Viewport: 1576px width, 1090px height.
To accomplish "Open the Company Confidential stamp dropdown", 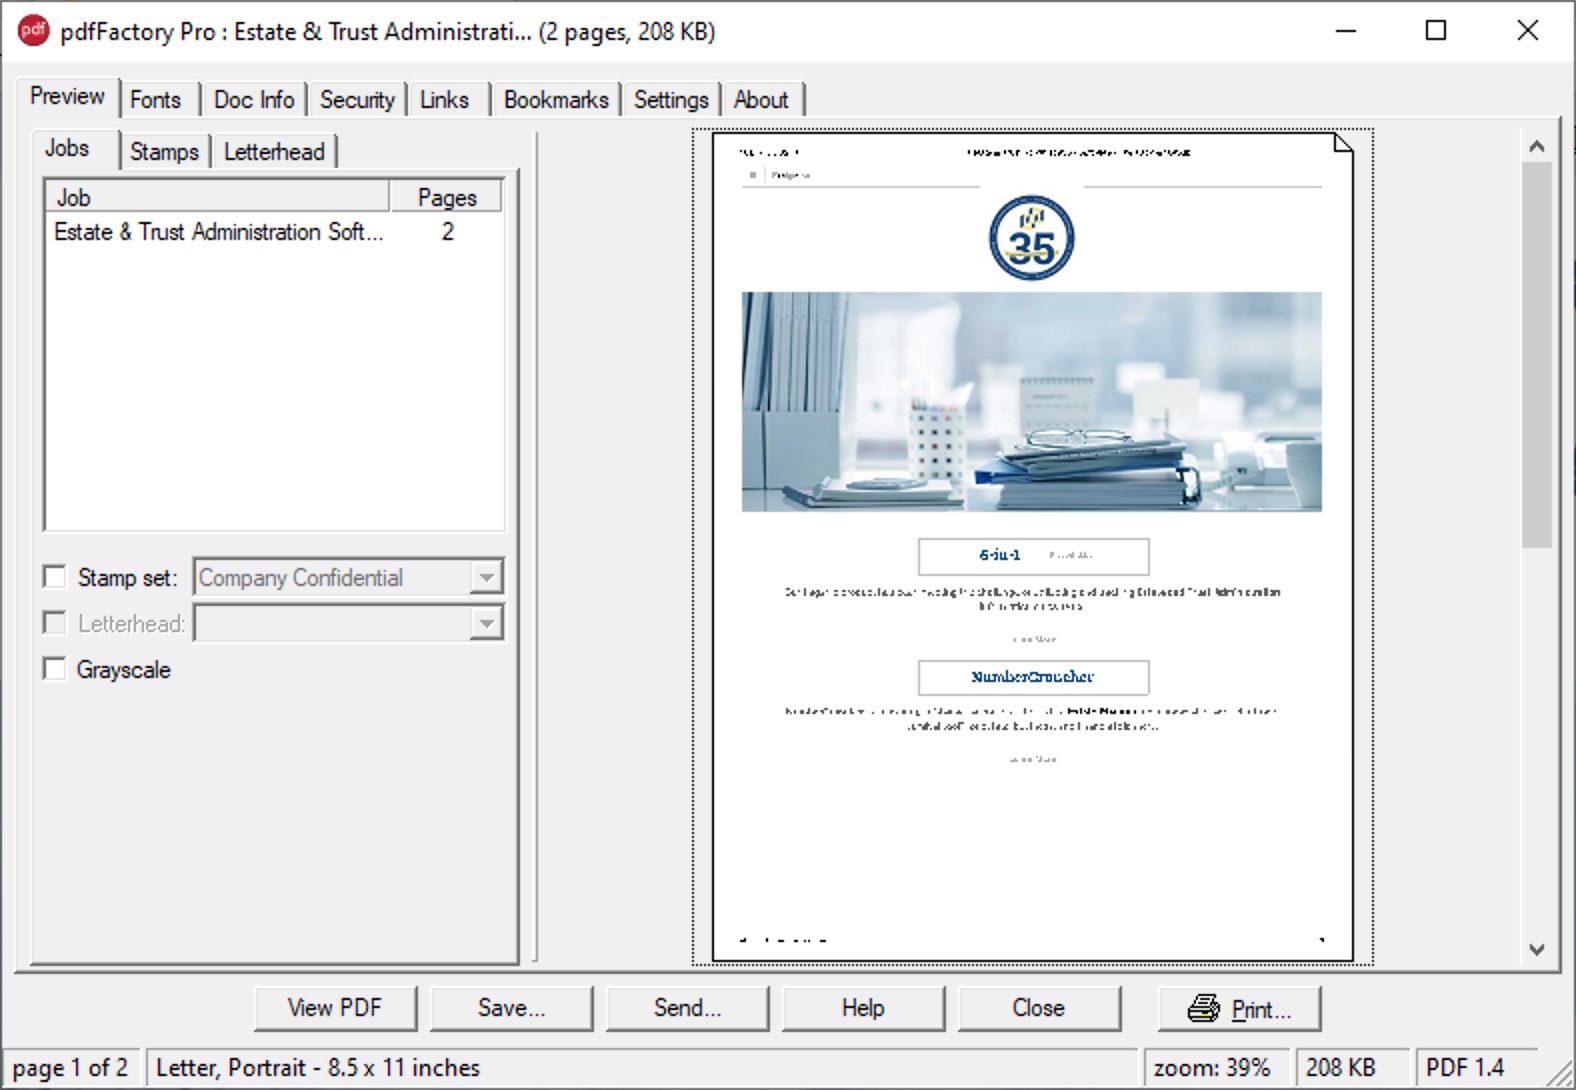I will pos(485,577).
